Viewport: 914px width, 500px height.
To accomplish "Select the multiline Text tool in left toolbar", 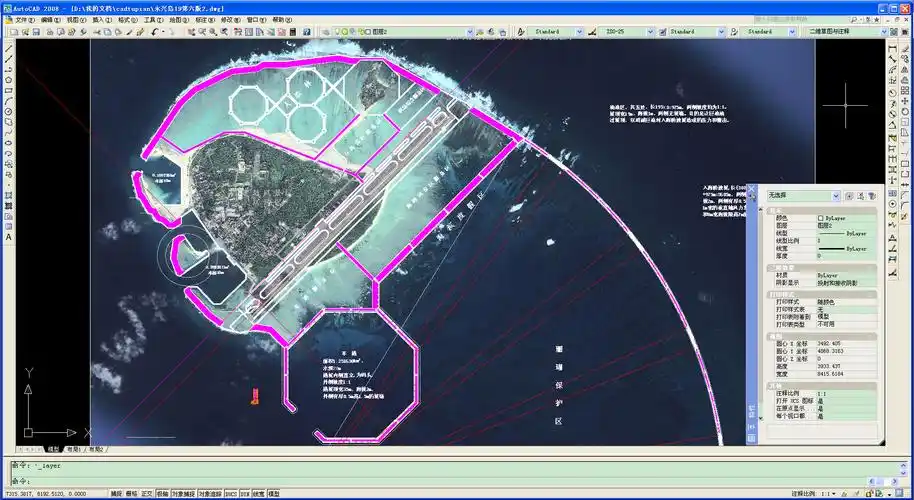I will point(8,237).
